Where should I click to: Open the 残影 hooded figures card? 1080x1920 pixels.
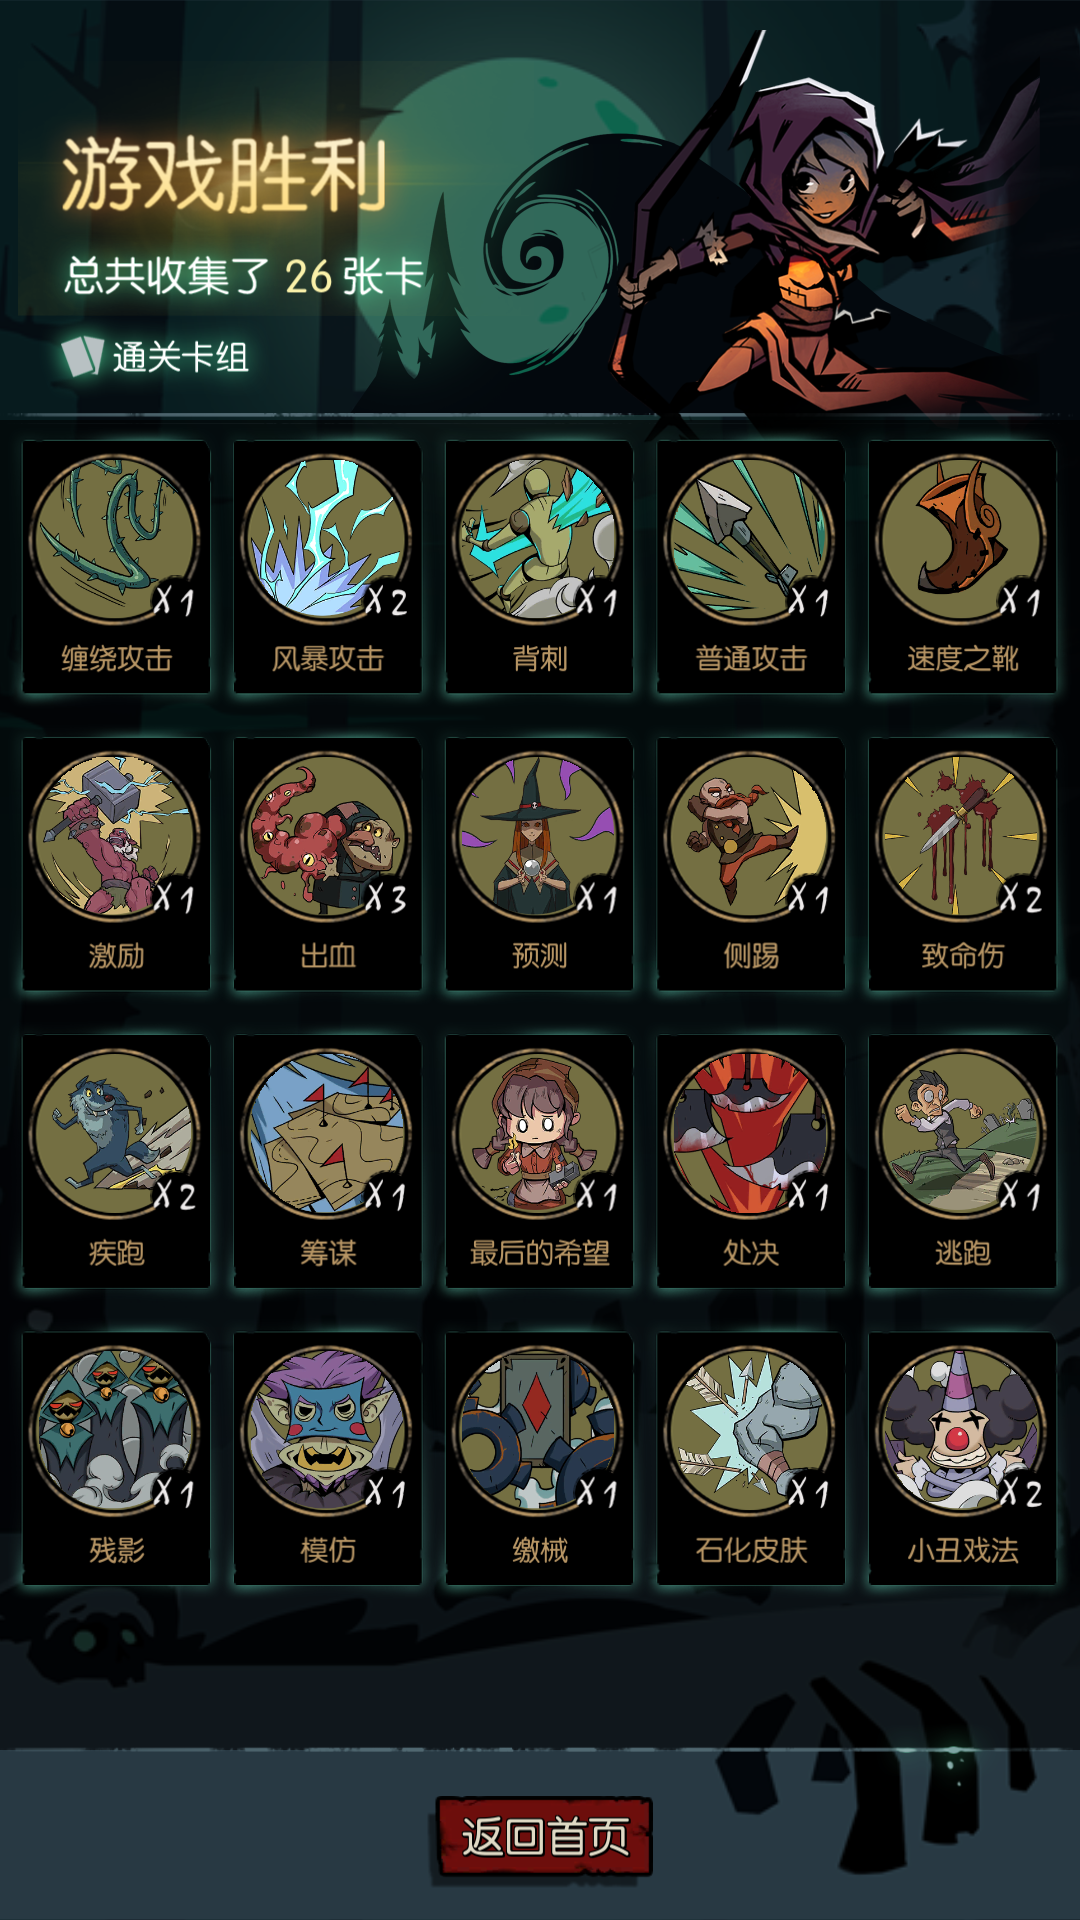tap(116, 1458)
